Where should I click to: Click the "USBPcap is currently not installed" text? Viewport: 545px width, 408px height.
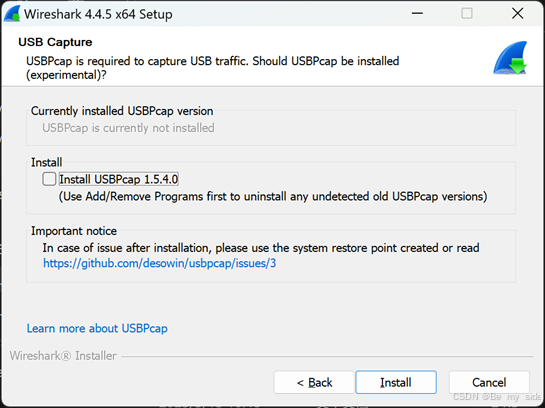[128, 128]
